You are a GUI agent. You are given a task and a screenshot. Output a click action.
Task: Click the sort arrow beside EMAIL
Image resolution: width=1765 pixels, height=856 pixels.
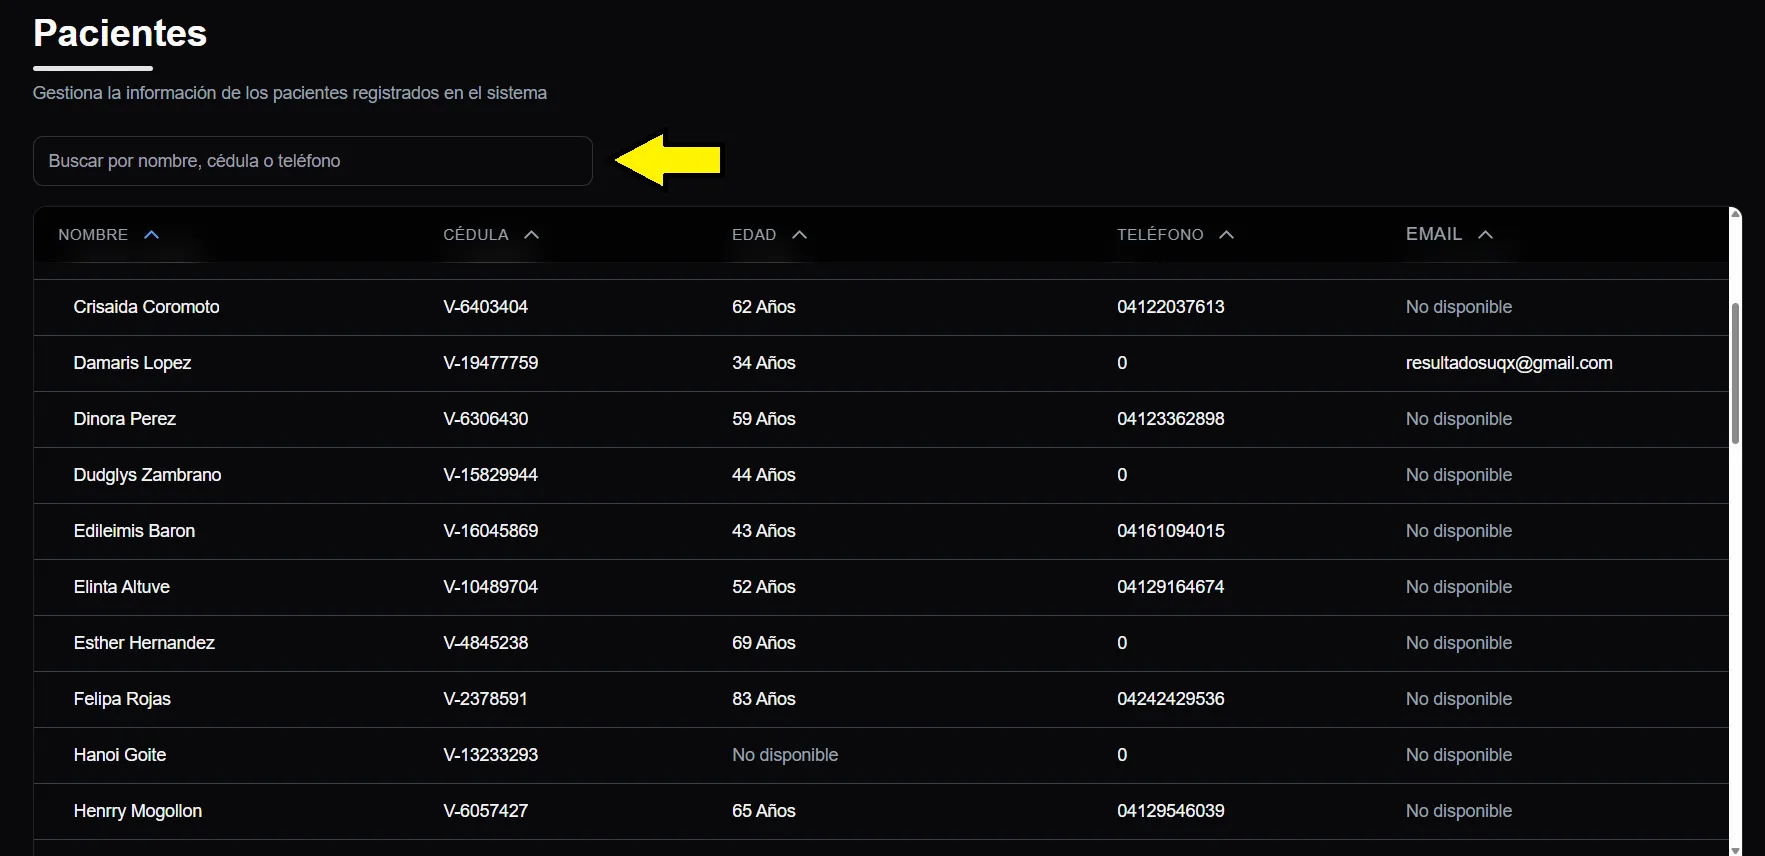pyautogui.click(x=1486, y=235)
